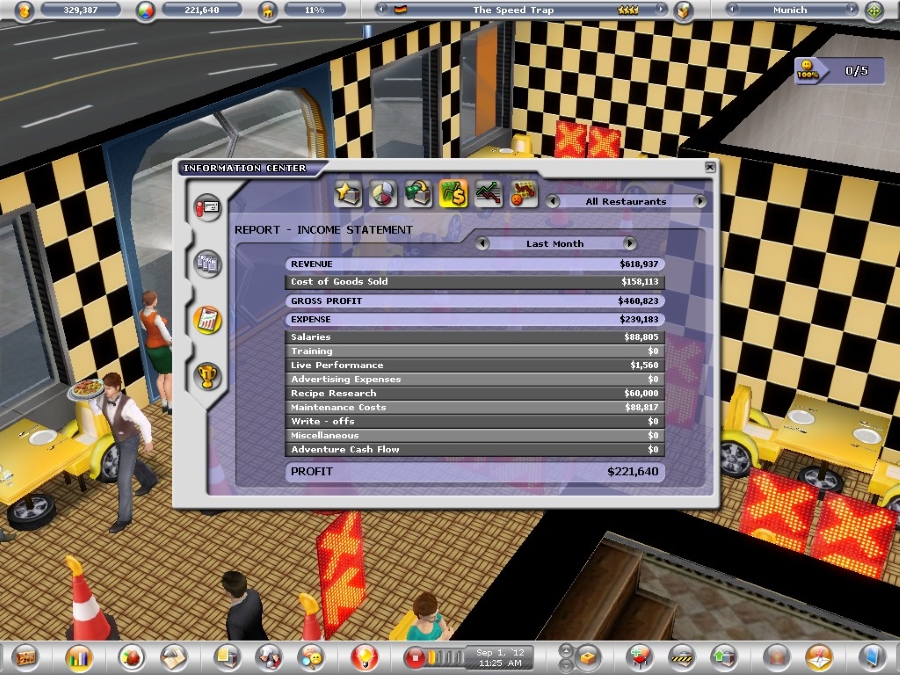Select the documents side tab
This screenshot has width=900, height=675.
pyautogui.click(x=207, y=263)
